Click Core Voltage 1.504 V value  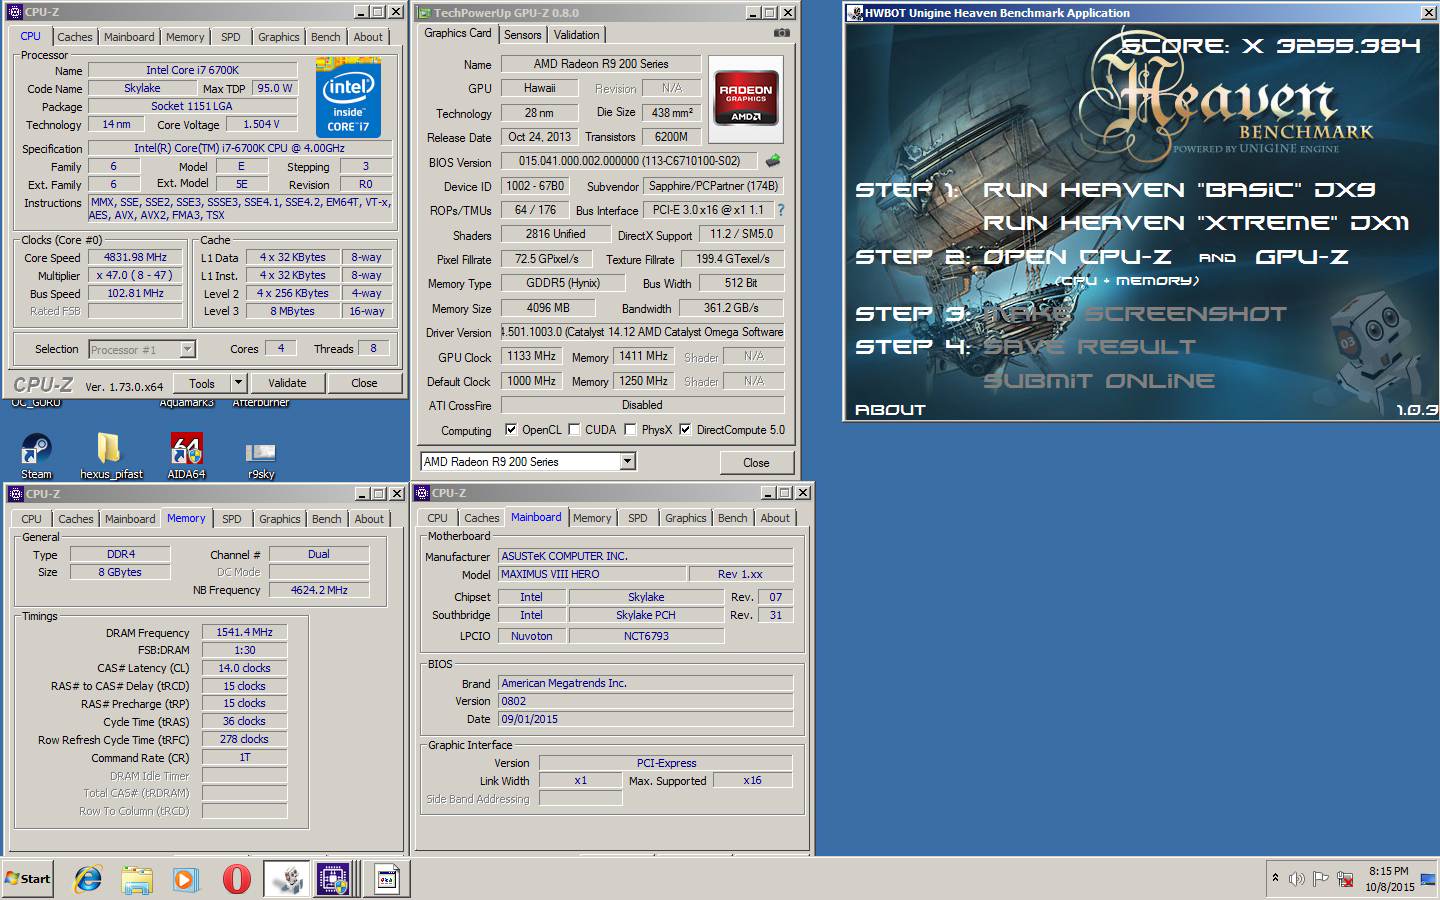(261, 124)
